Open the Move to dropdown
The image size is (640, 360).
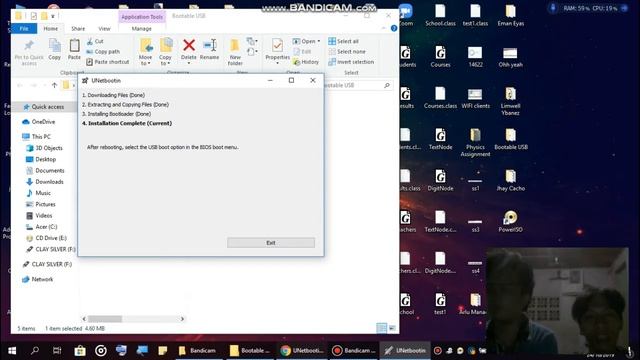(145, 52)
